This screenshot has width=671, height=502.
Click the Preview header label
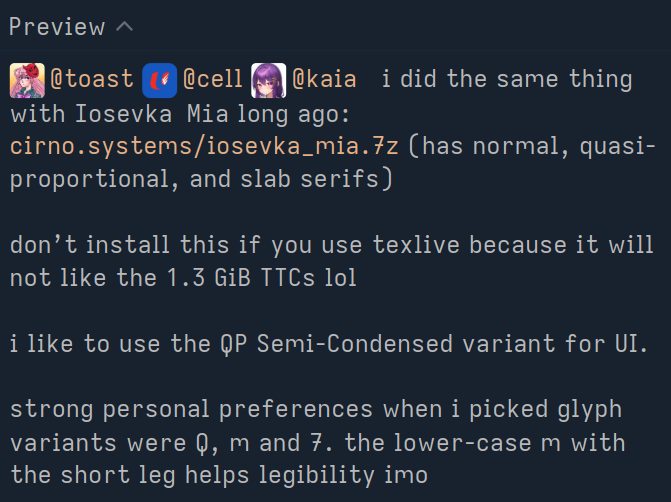(x=57, y=27)
